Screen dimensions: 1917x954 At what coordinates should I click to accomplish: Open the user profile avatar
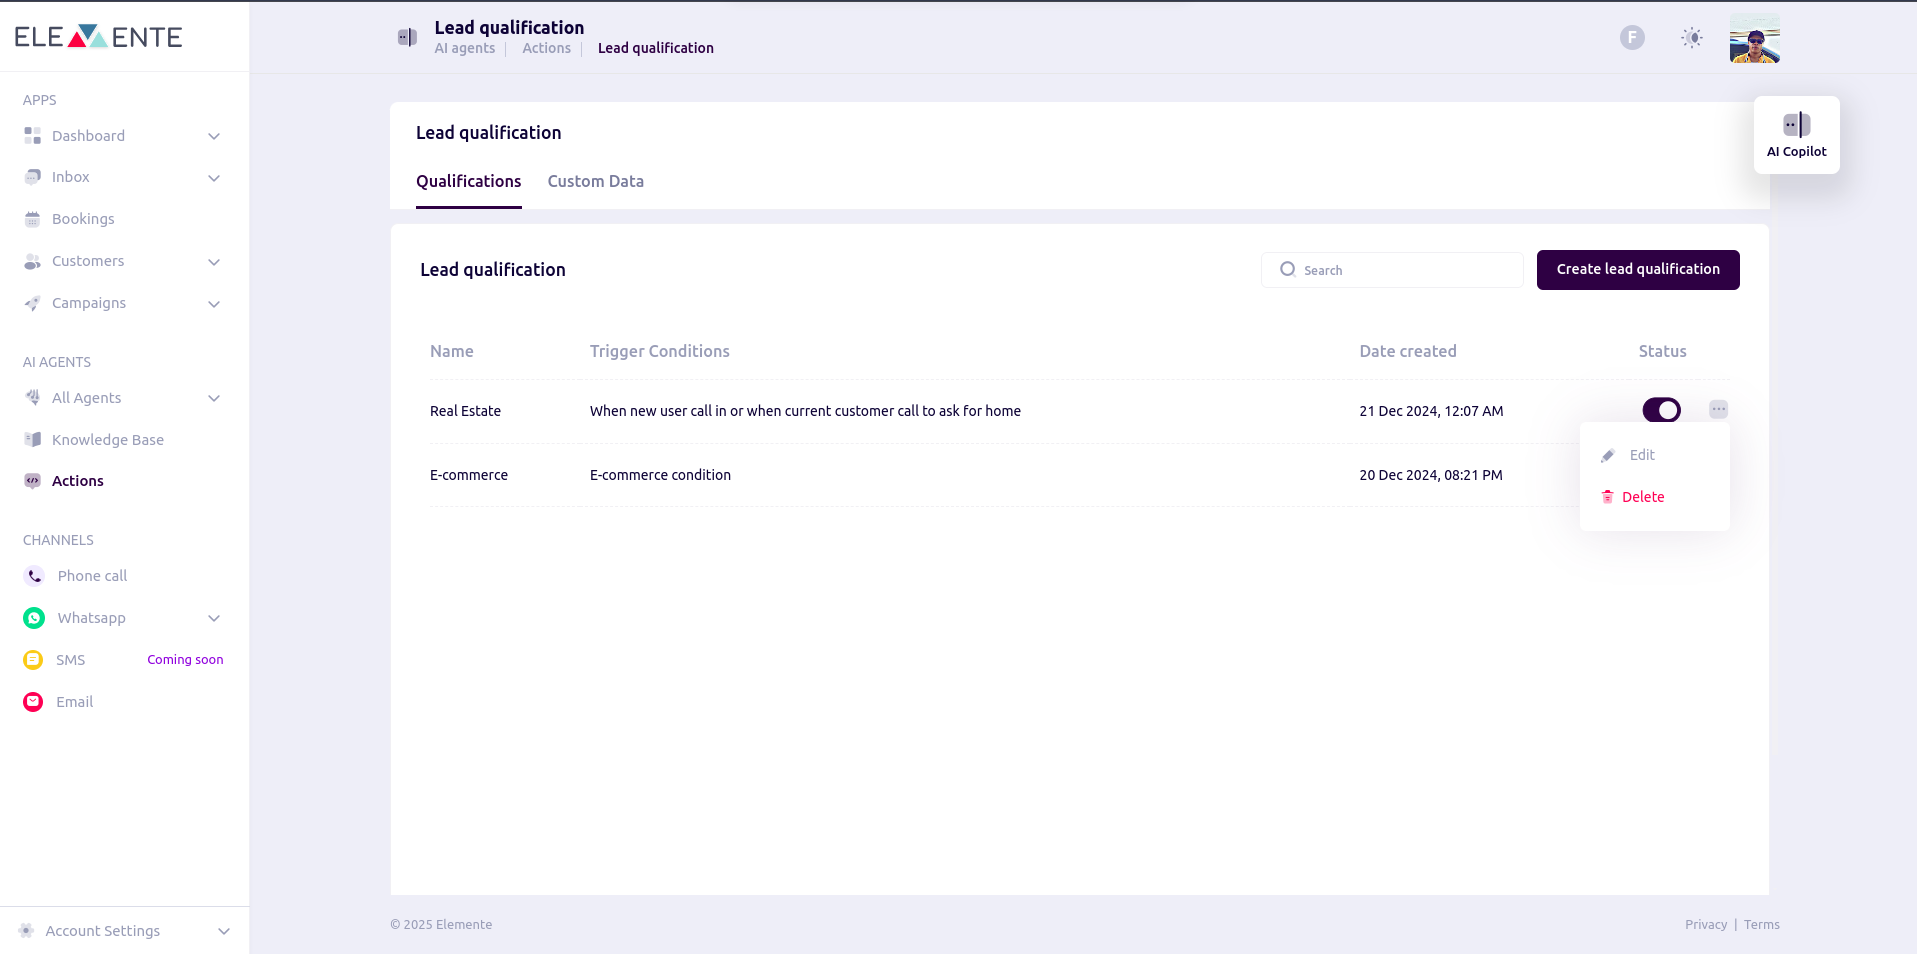[1755, 38]
